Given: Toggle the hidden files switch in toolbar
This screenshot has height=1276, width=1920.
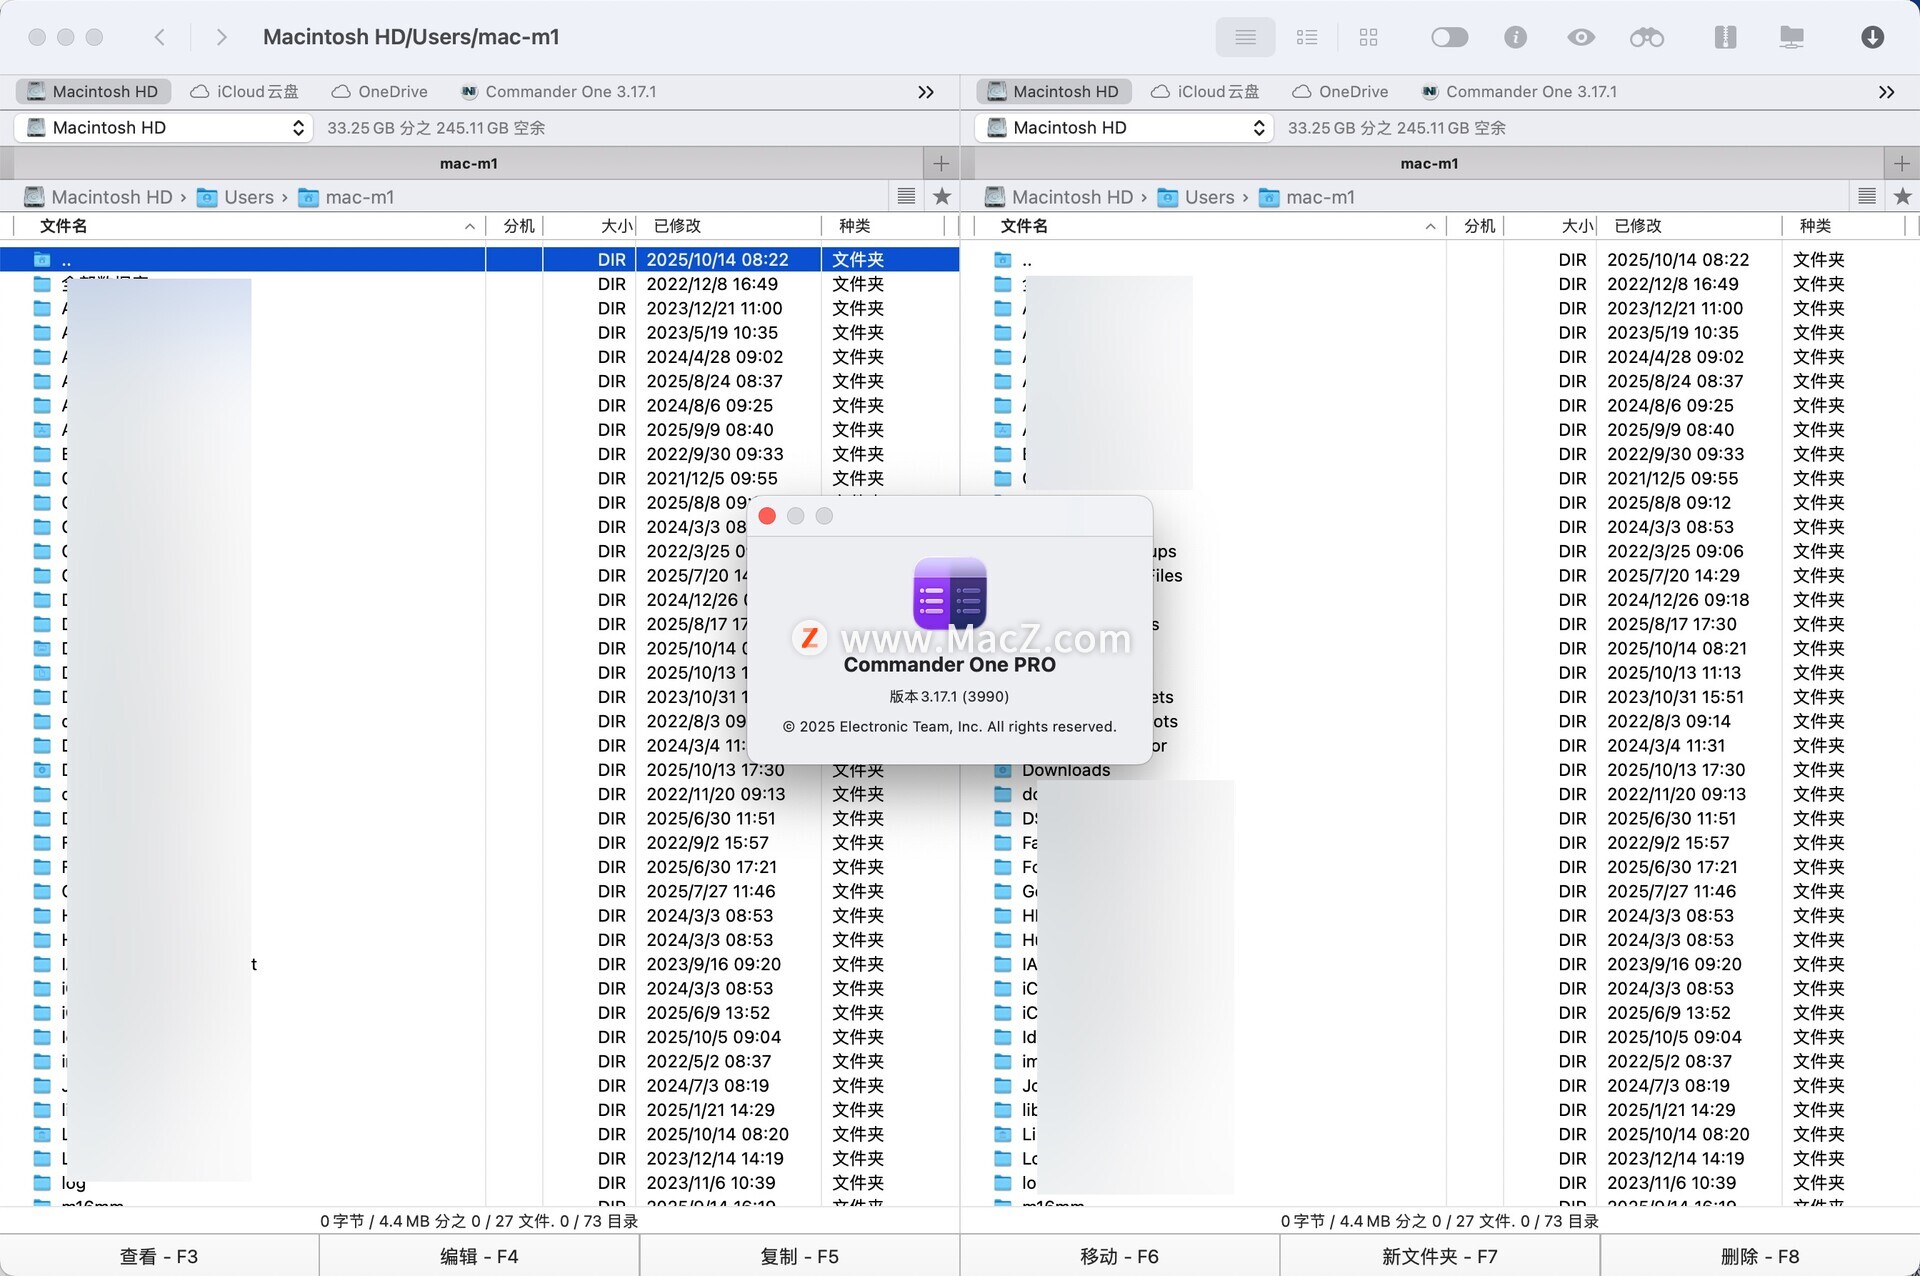Looking at the screenshot, I should click(x=1449, y=37).
